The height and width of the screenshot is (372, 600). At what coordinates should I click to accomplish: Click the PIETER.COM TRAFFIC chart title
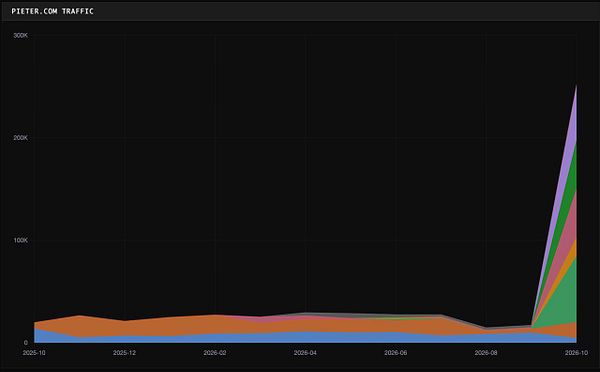[52, 11]
